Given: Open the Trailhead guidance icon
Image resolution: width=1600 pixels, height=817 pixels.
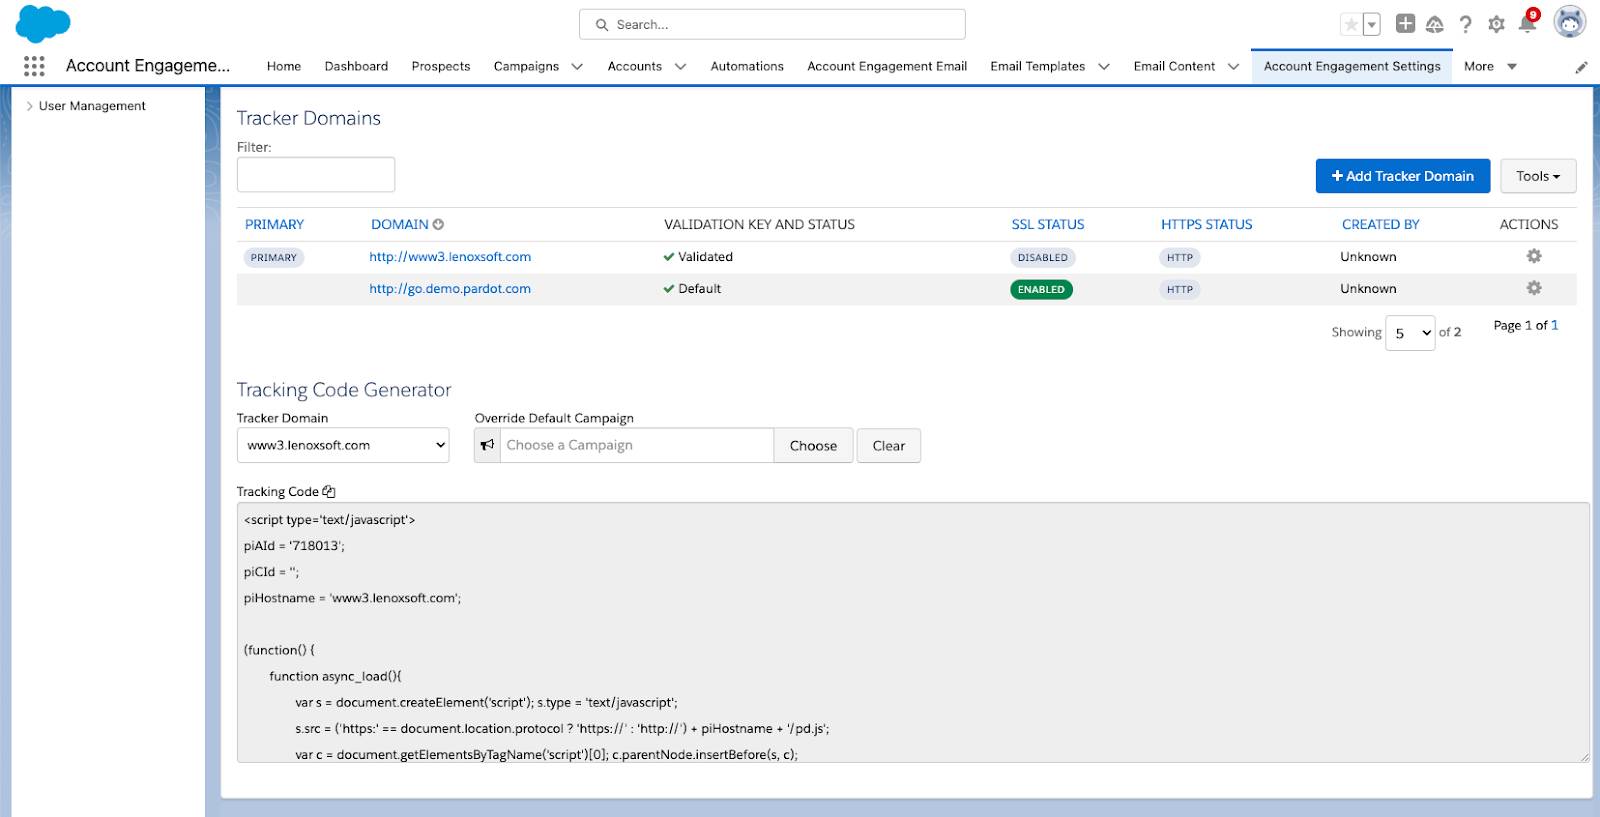Looking at the screenshot, I should (x=1435, y=24).
